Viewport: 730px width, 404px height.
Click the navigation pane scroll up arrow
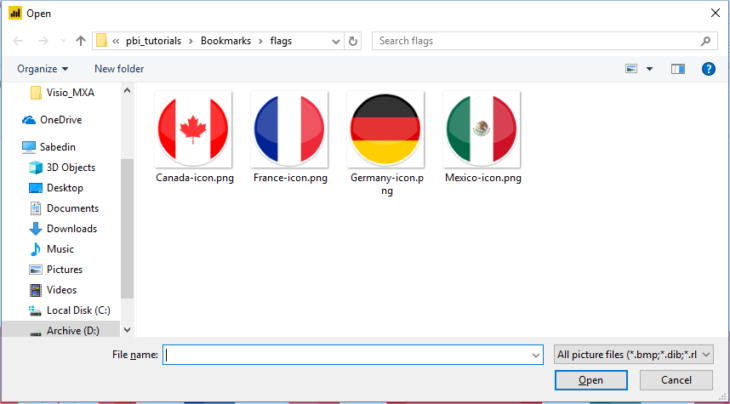pyautogui.click(x=127, y=91)
